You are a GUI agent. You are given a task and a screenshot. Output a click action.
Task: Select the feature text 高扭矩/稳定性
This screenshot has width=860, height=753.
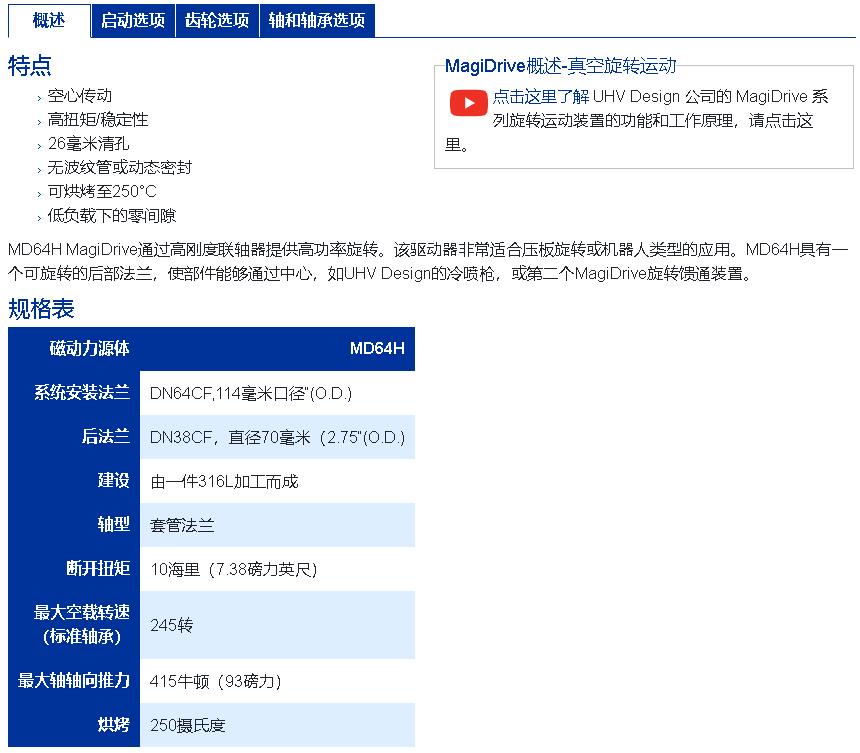pos(98,120)
